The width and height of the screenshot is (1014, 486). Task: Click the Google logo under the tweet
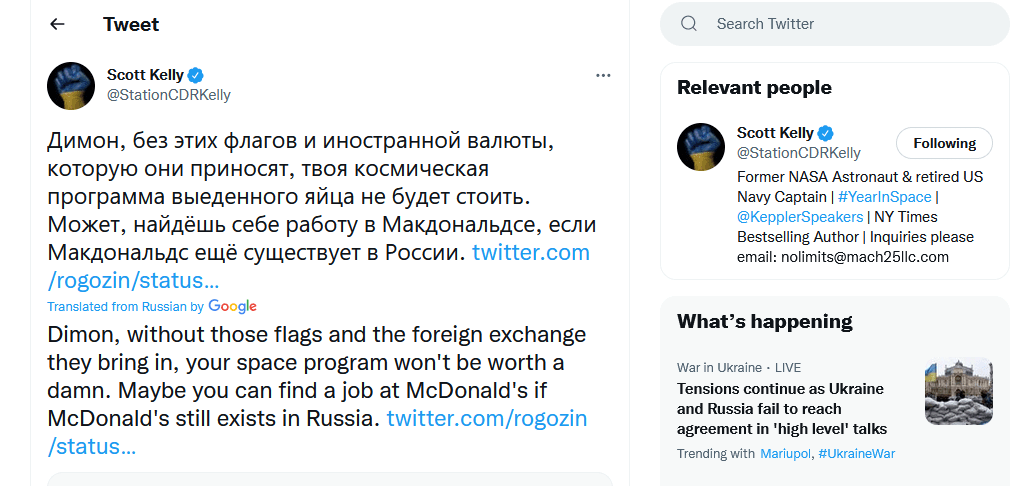[233, 306]
